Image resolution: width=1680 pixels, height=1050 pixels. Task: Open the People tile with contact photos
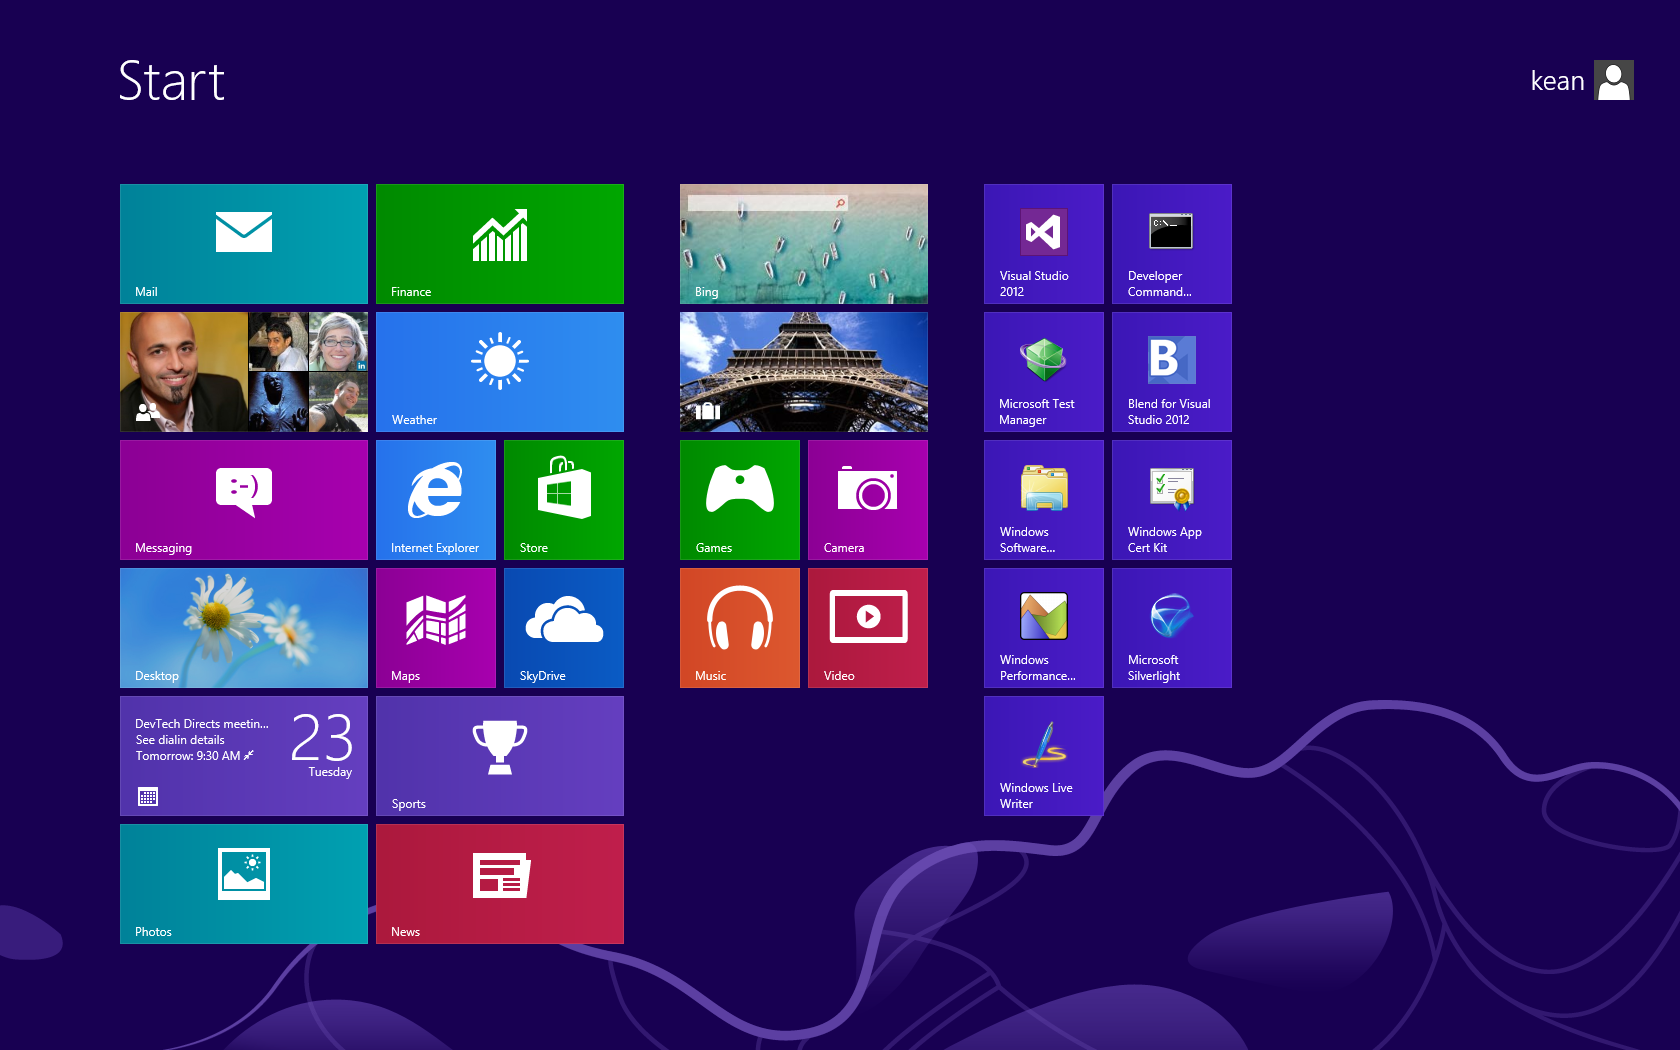coord(244,371)
